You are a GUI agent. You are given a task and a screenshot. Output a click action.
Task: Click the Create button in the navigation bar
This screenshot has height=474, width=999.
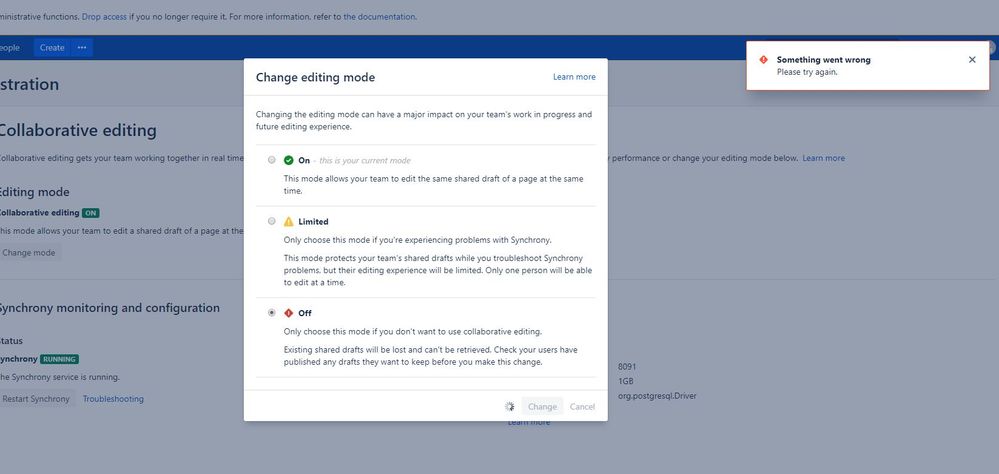[x=52, y=47]
